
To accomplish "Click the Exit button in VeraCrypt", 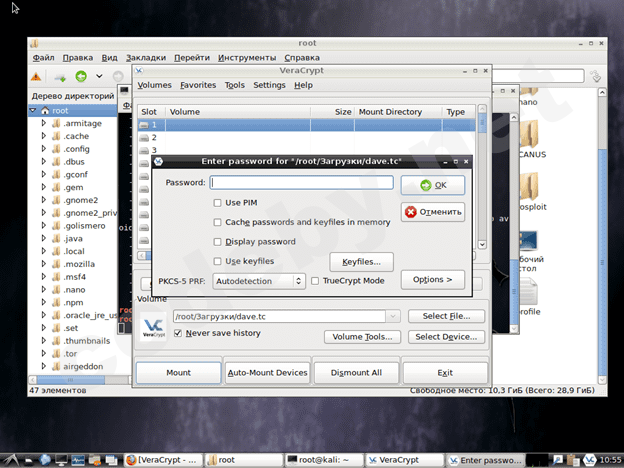I will [445, 372].
